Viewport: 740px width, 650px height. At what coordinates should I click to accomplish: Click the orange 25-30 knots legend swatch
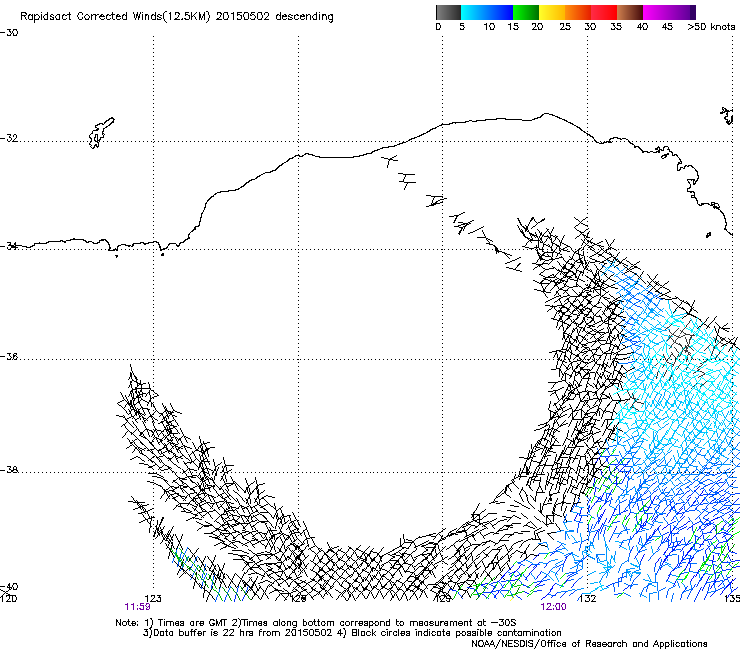578,12
